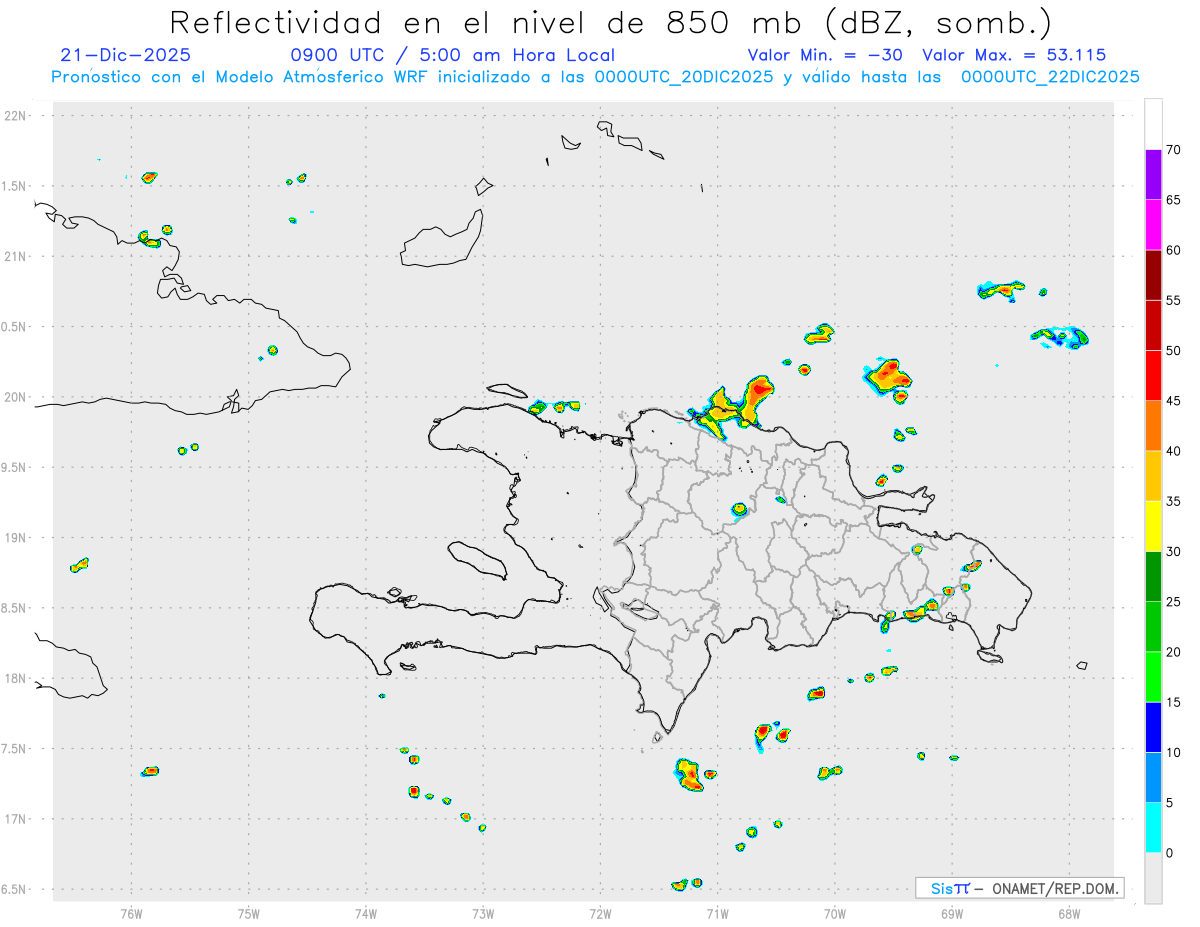Viewport: 1200px width, 927px height.
Task: Click the latitude axis label '22N'
Action: coord(17,116)
